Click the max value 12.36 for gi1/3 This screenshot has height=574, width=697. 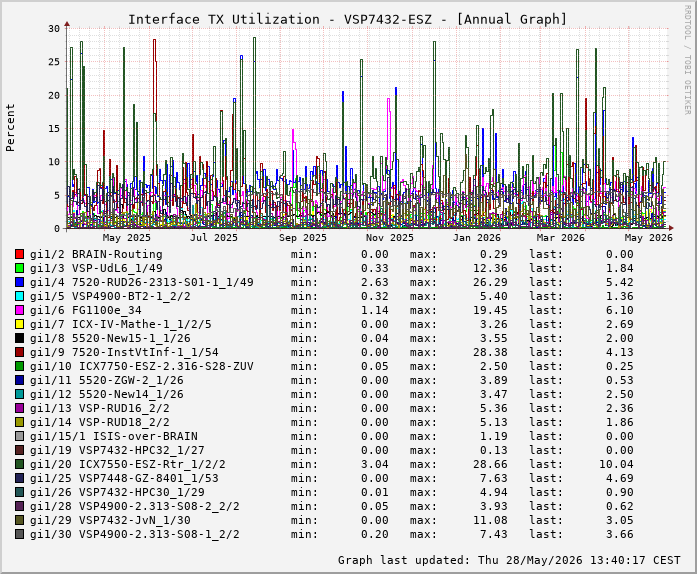click(490, 268)
